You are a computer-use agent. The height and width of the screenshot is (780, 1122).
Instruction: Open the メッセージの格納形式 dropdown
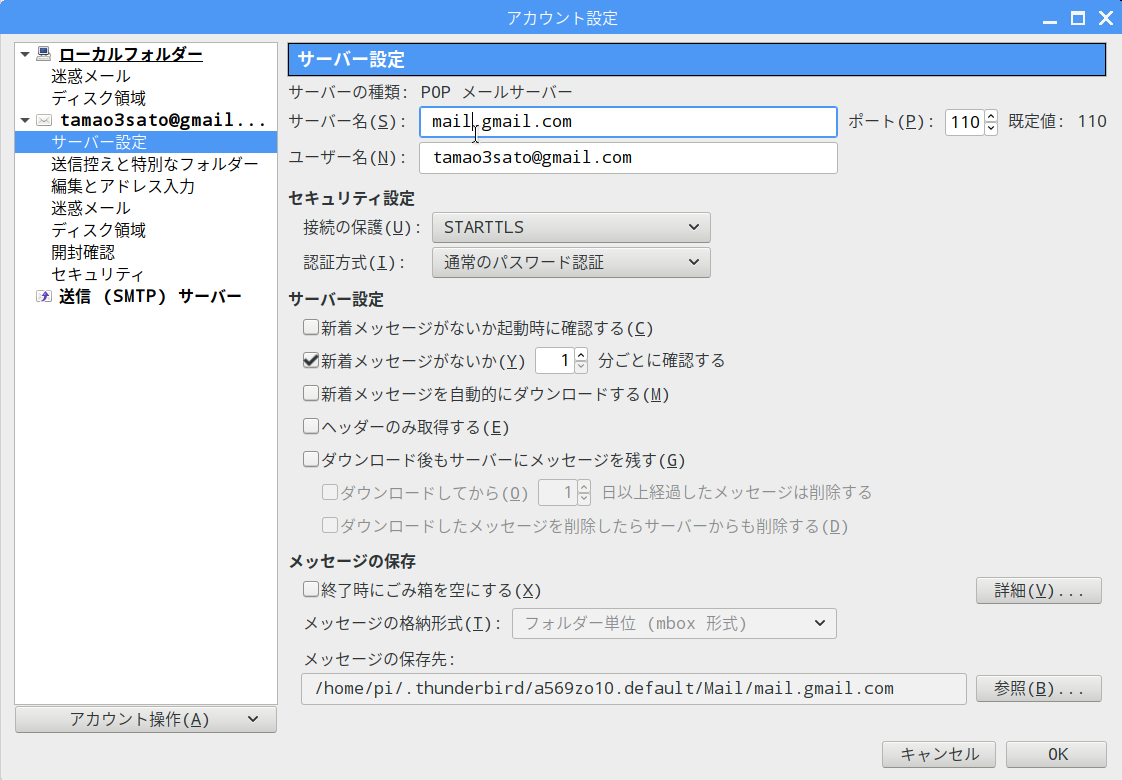pyautogui.click(x=674, y=623)
